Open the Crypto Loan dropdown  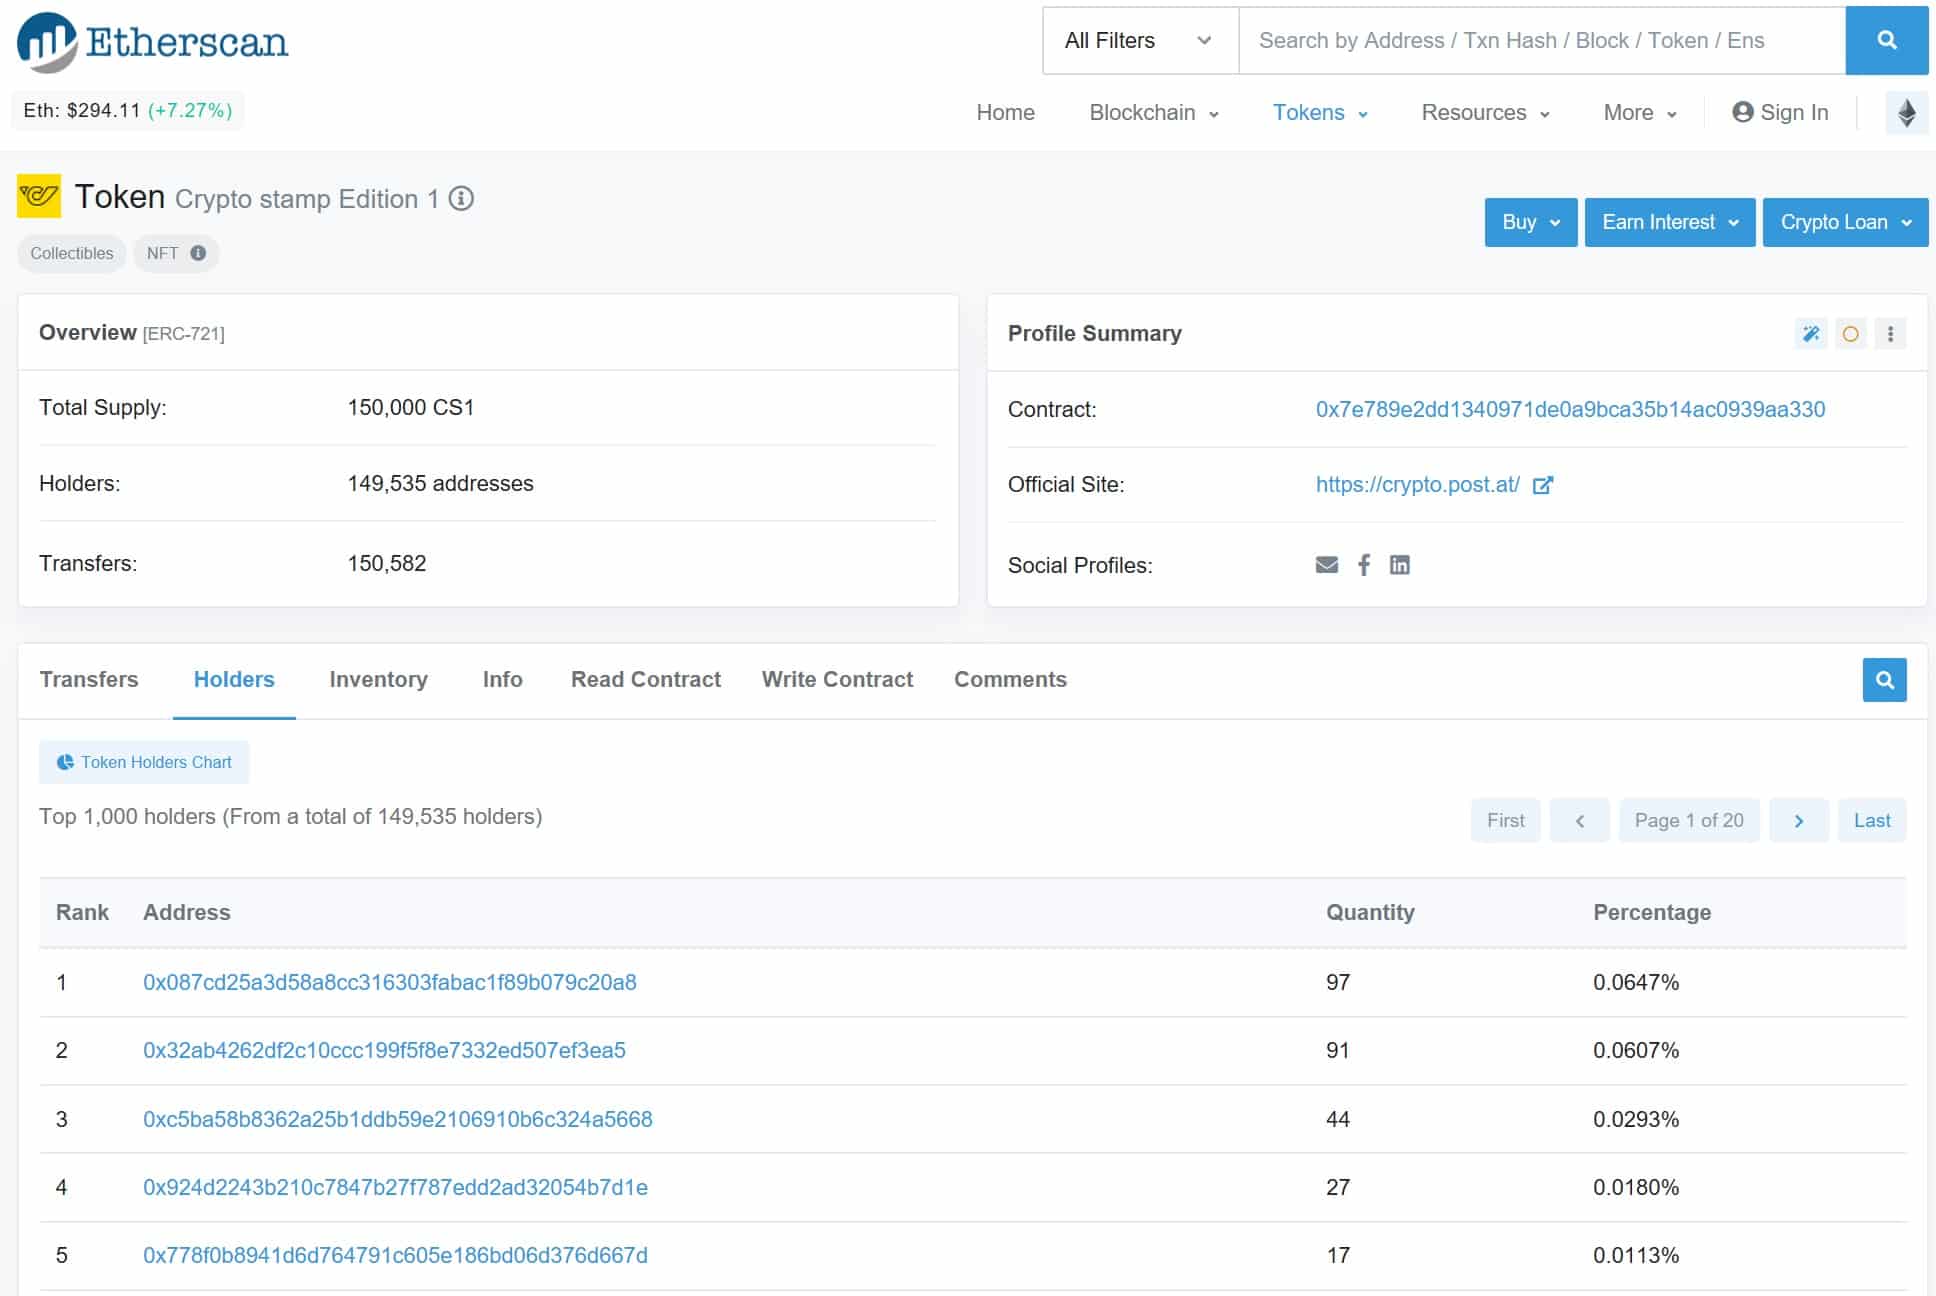(1845, 222)
